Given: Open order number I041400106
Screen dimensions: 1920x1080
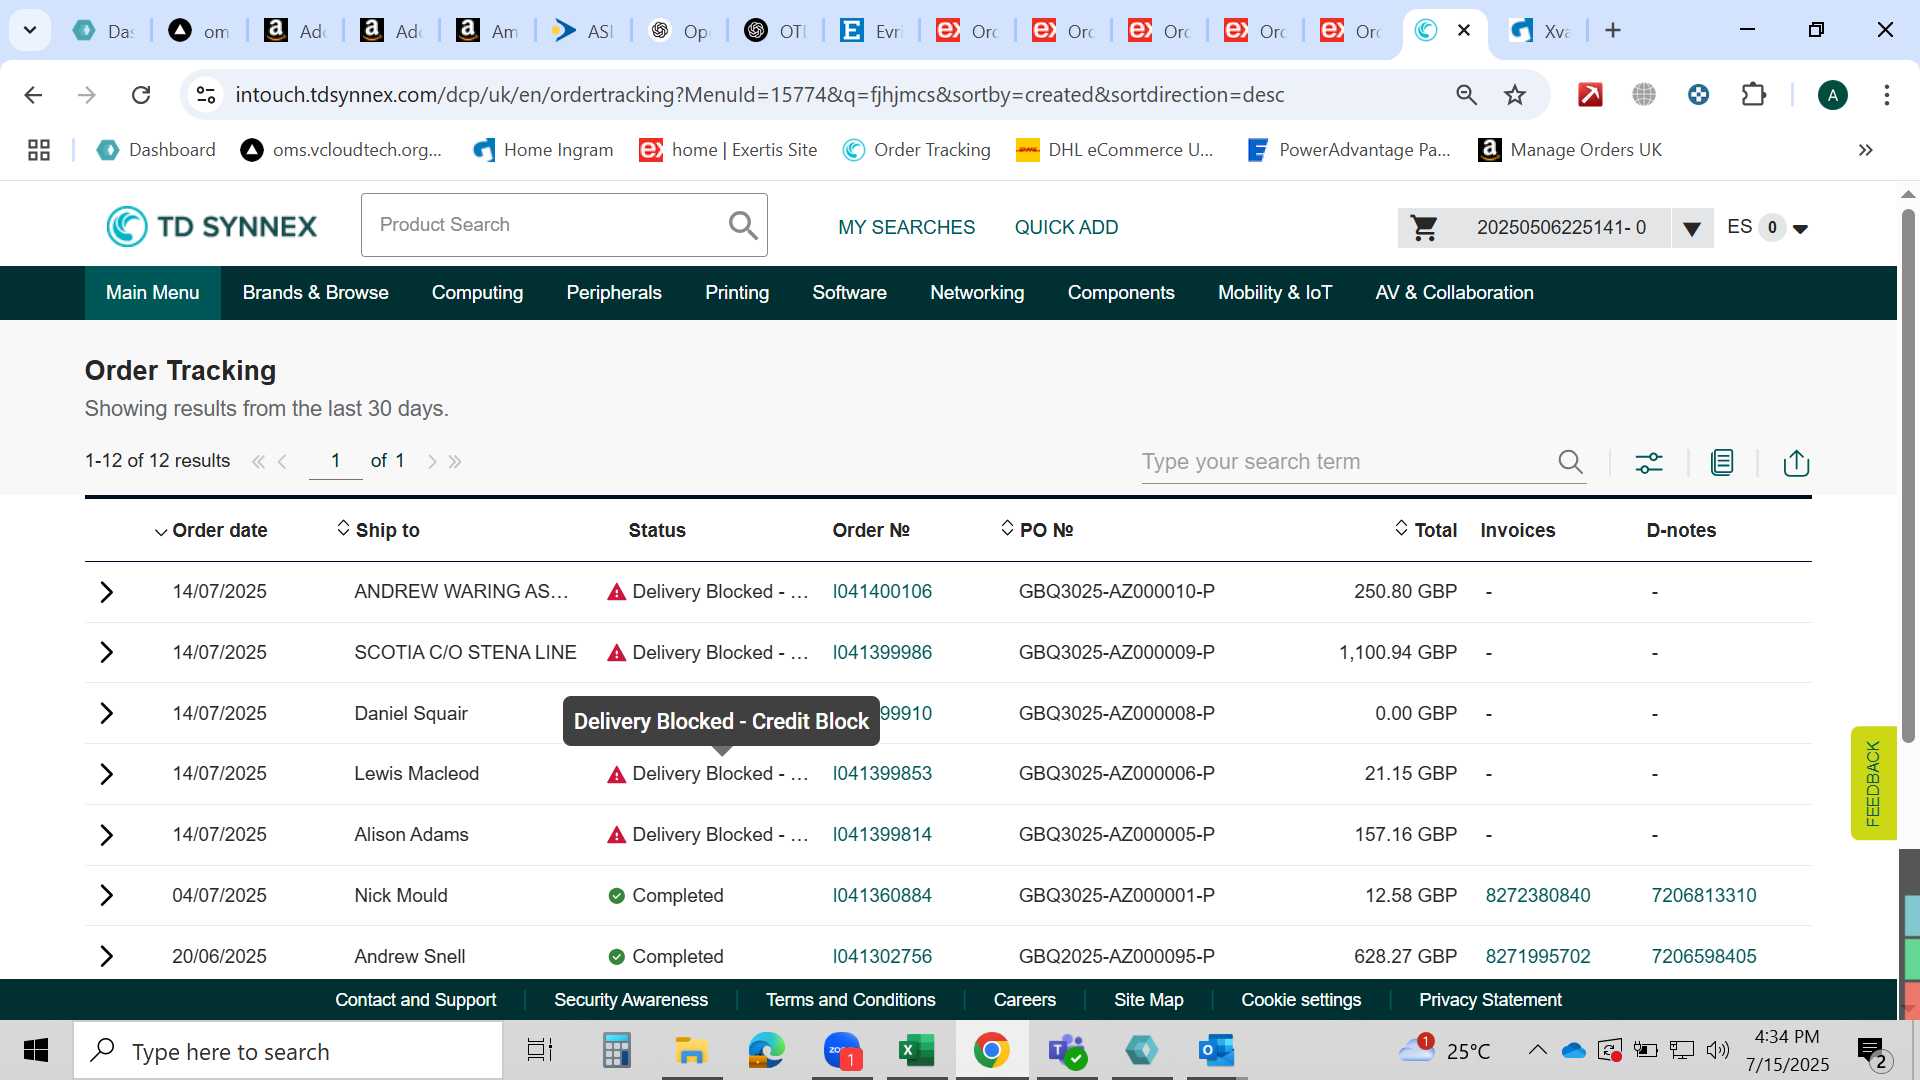Looking at the screenshot, I should [882, 592].
